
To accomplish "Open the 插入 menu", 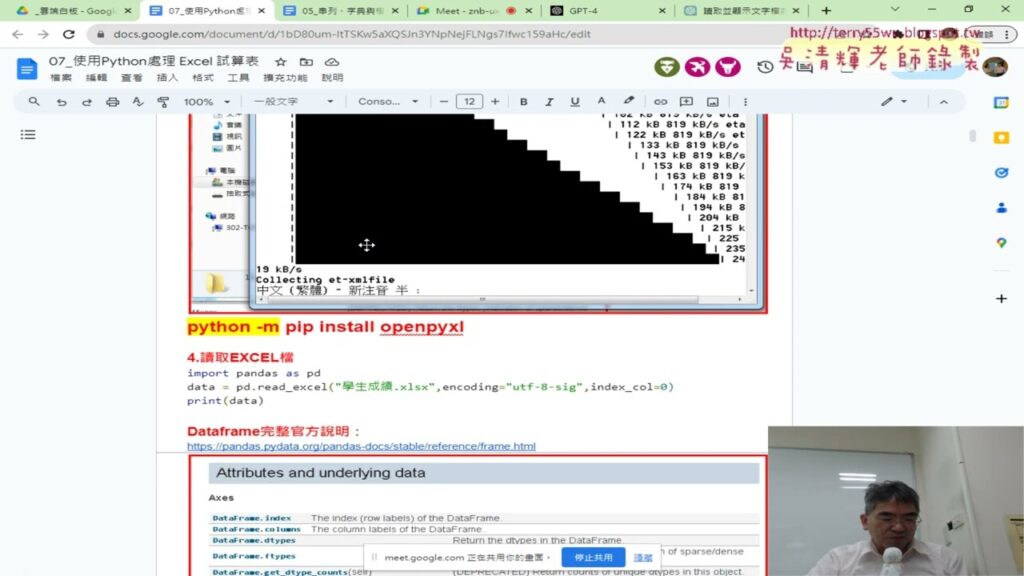I will click(x=167, y=78).
